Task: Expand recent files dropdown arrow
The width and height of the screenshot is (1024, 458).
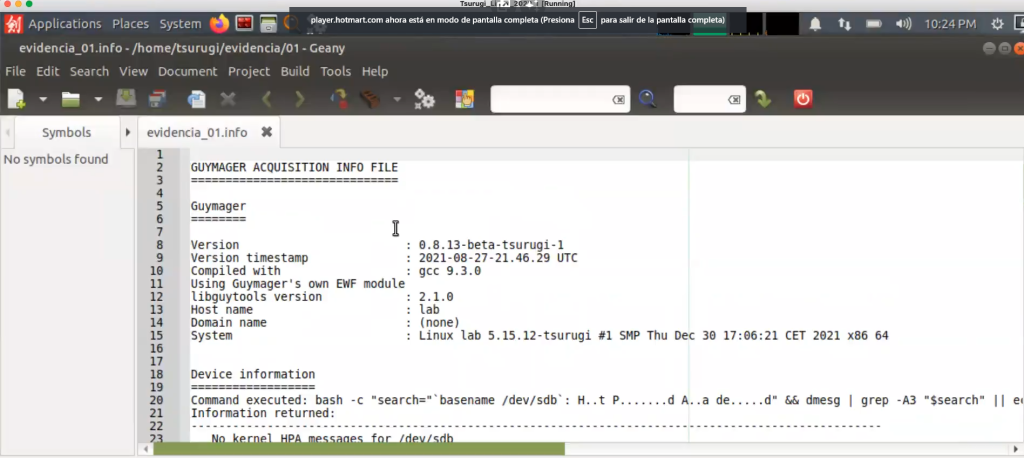Action: tap(98, 99)
